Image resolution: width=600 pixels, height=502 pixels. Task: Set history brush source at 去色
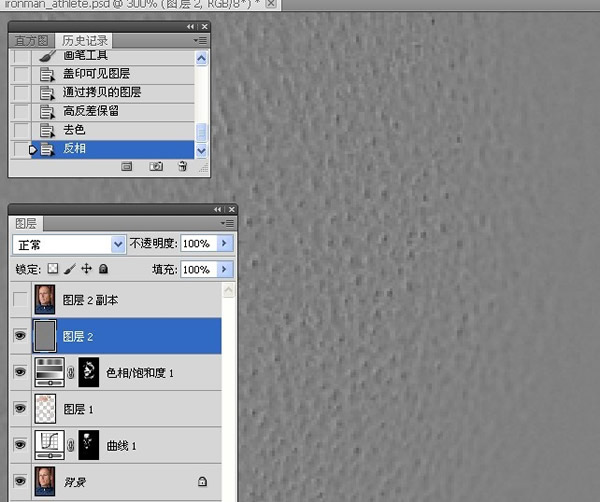pyautogui.click(x=21, y=130)
